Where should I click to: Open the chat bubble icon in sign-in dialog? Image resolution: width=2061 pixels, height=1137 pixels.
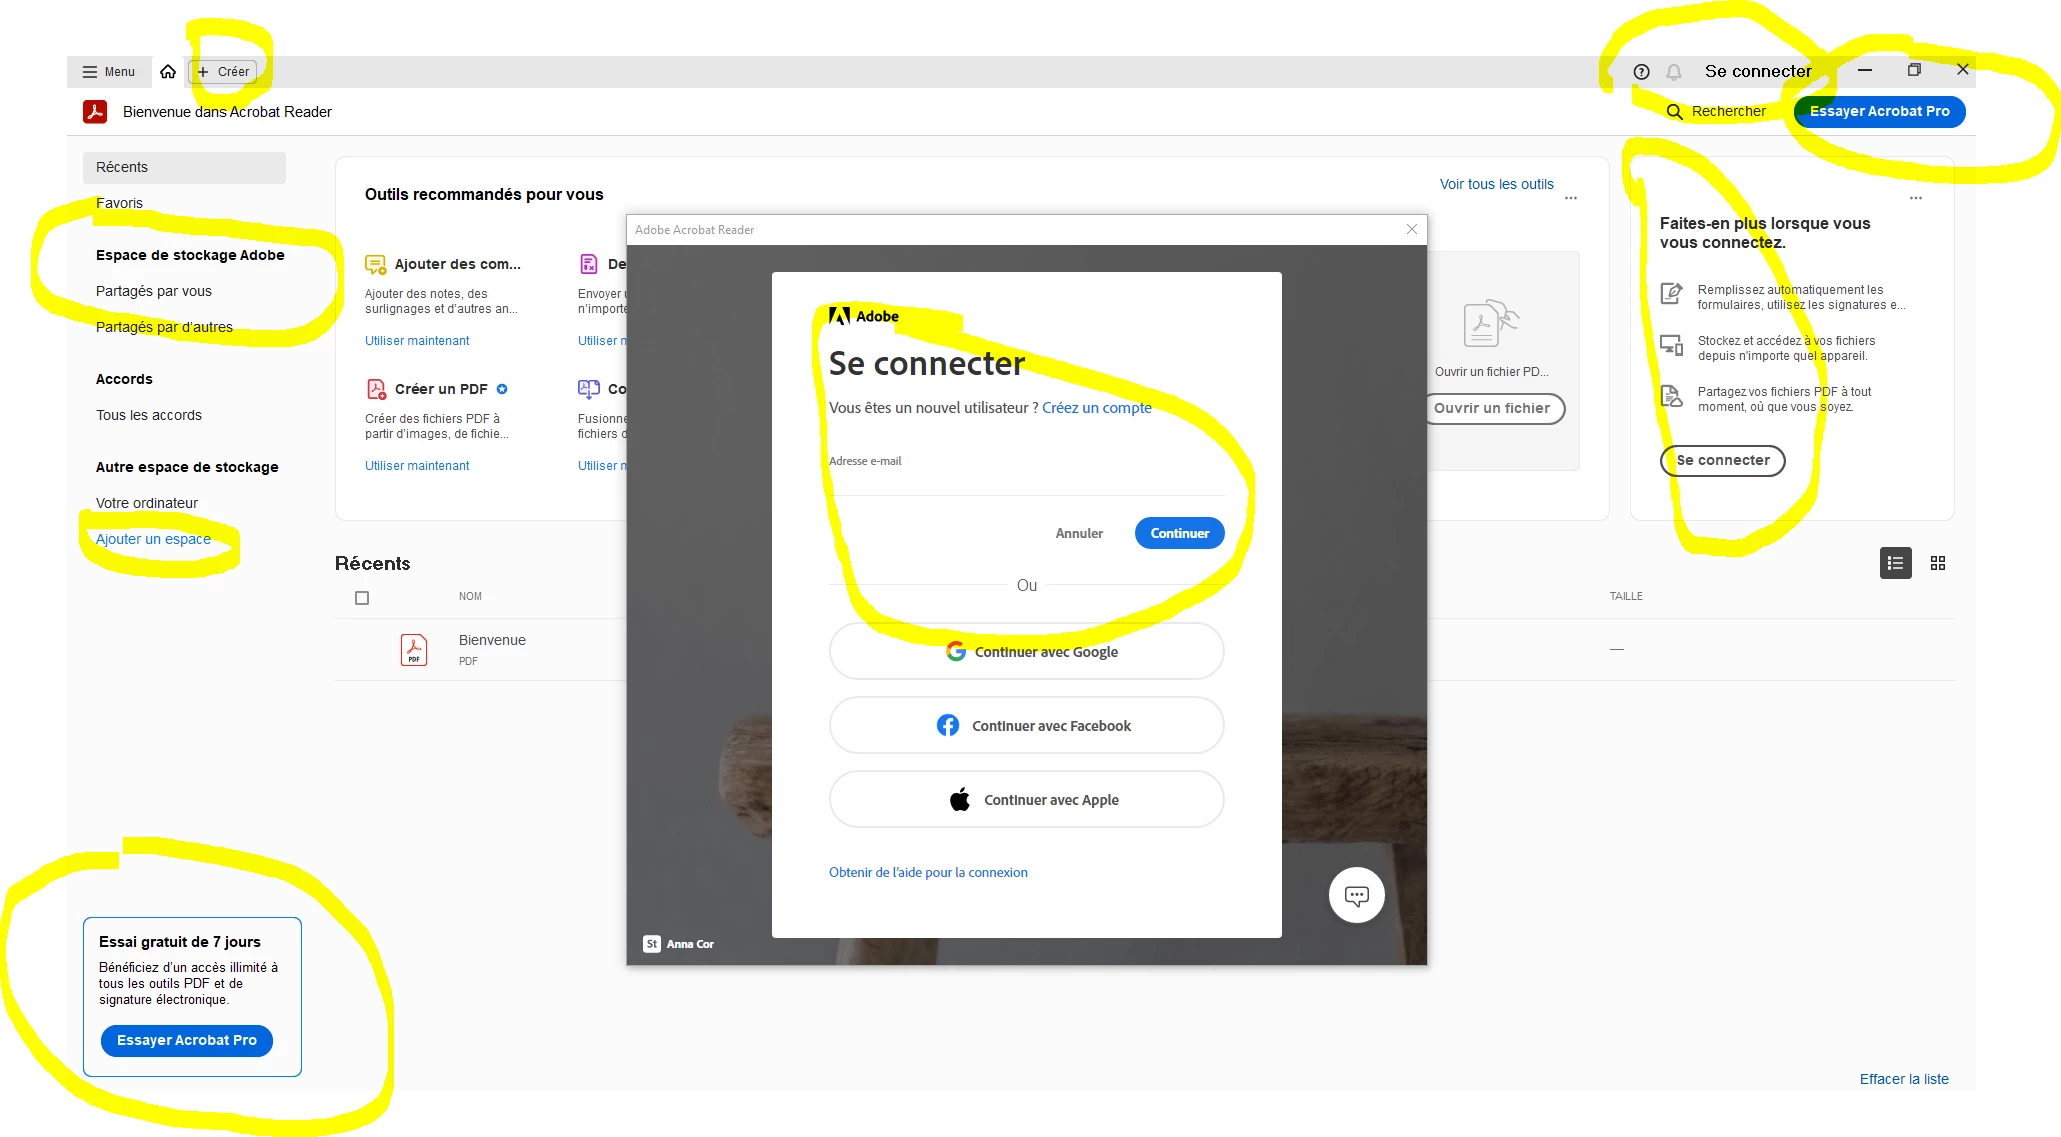1356,895
